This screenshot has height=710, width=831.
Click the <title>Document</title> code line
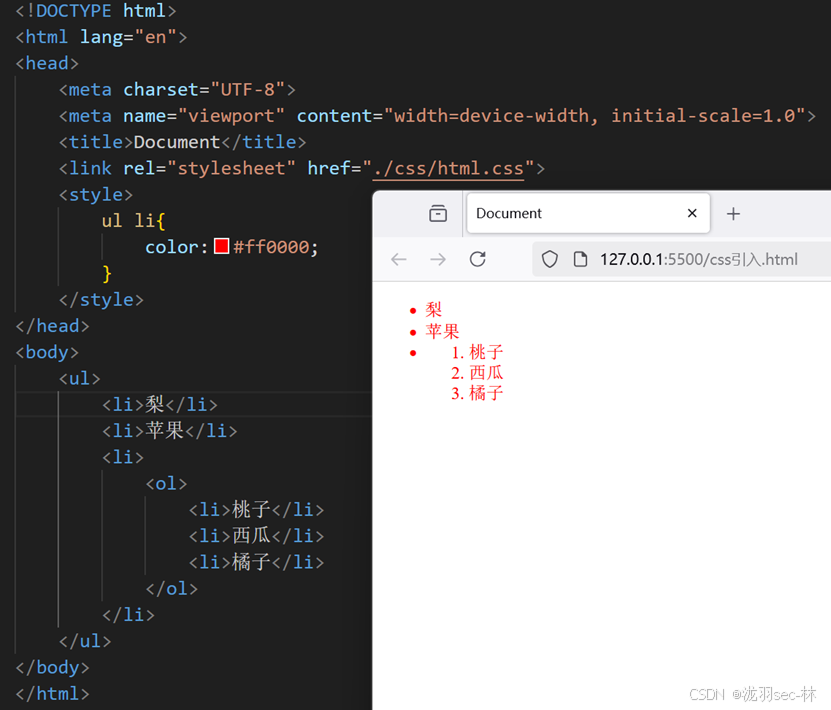pos(182,142)
